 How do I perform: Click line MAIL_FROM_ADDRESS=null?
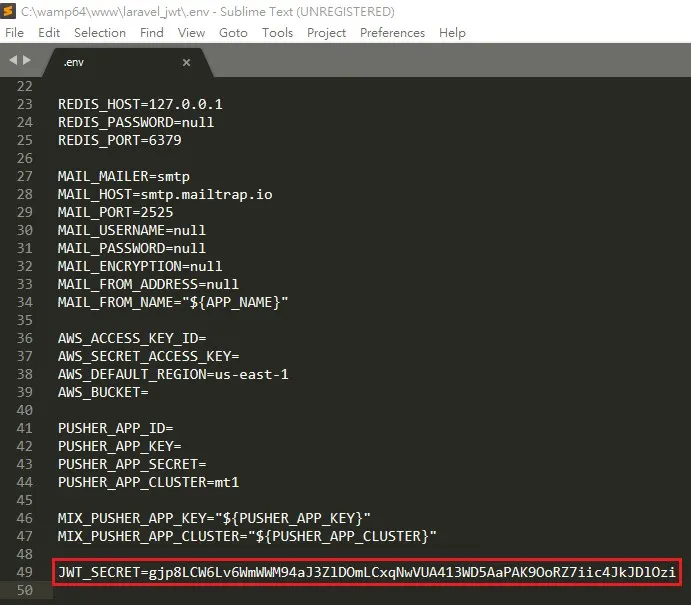(148, 285)
